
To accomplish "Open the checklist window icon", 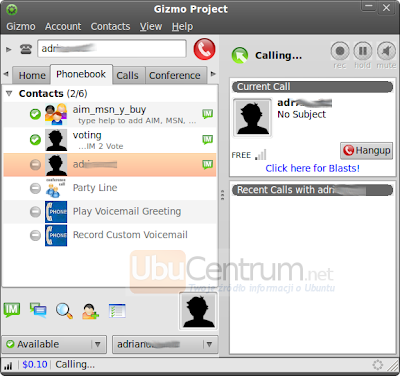I will coord(117,311).
